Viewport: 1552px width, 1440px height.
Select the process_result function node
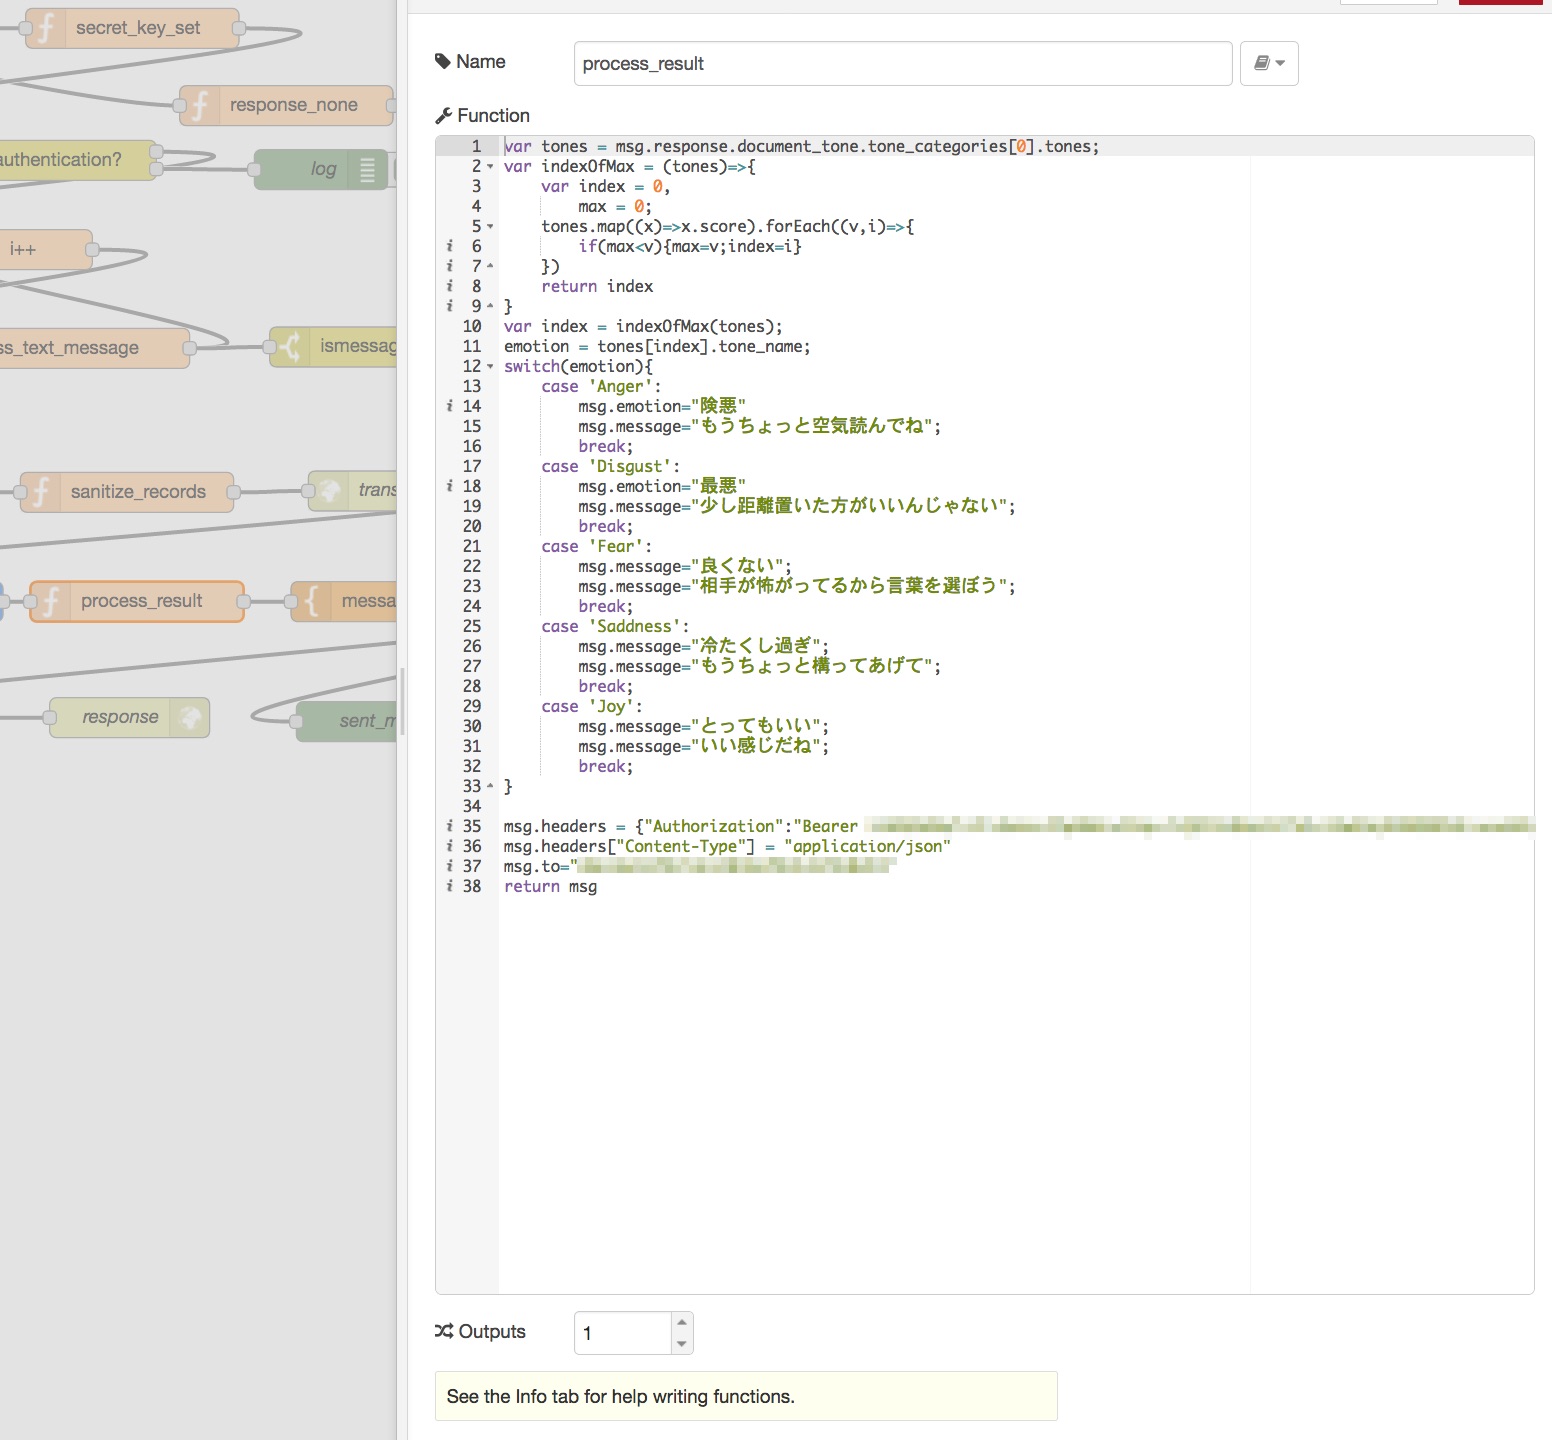pyautogui.click(x=137, y=601)
